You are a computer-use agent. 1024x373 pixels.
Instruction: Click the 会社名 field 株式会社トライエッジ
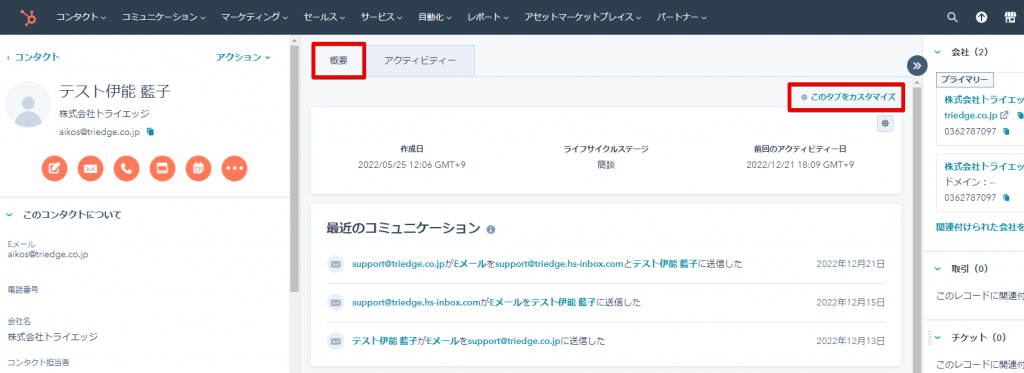click(x=52, y=337)
